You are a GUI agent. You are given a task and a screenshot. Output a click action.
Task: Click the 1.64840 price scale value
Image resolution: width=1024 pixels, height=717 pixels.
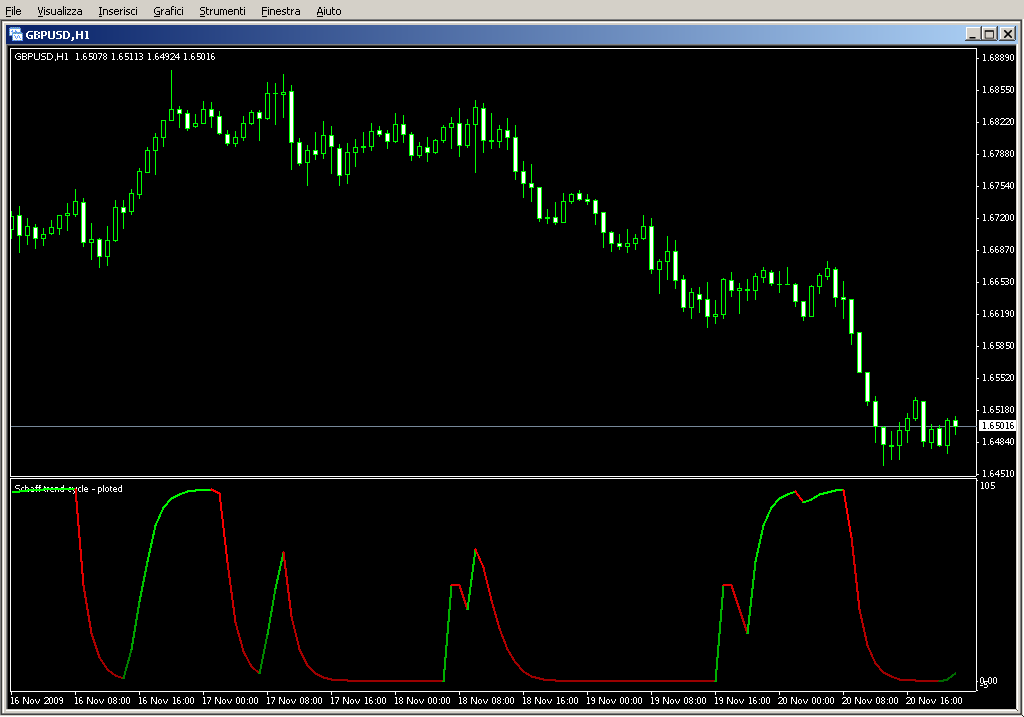tap(999, 441)
